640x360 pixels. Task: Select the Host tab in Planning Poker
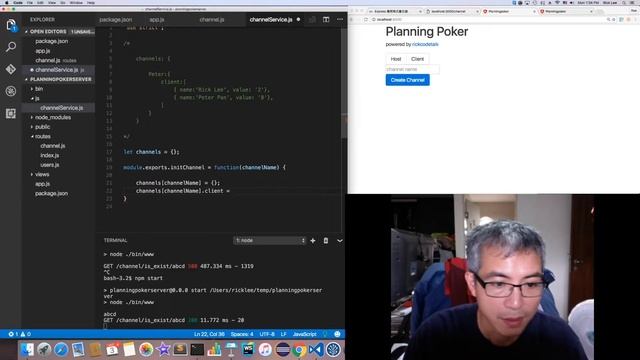pyautogui.click(x=396, y=59)
